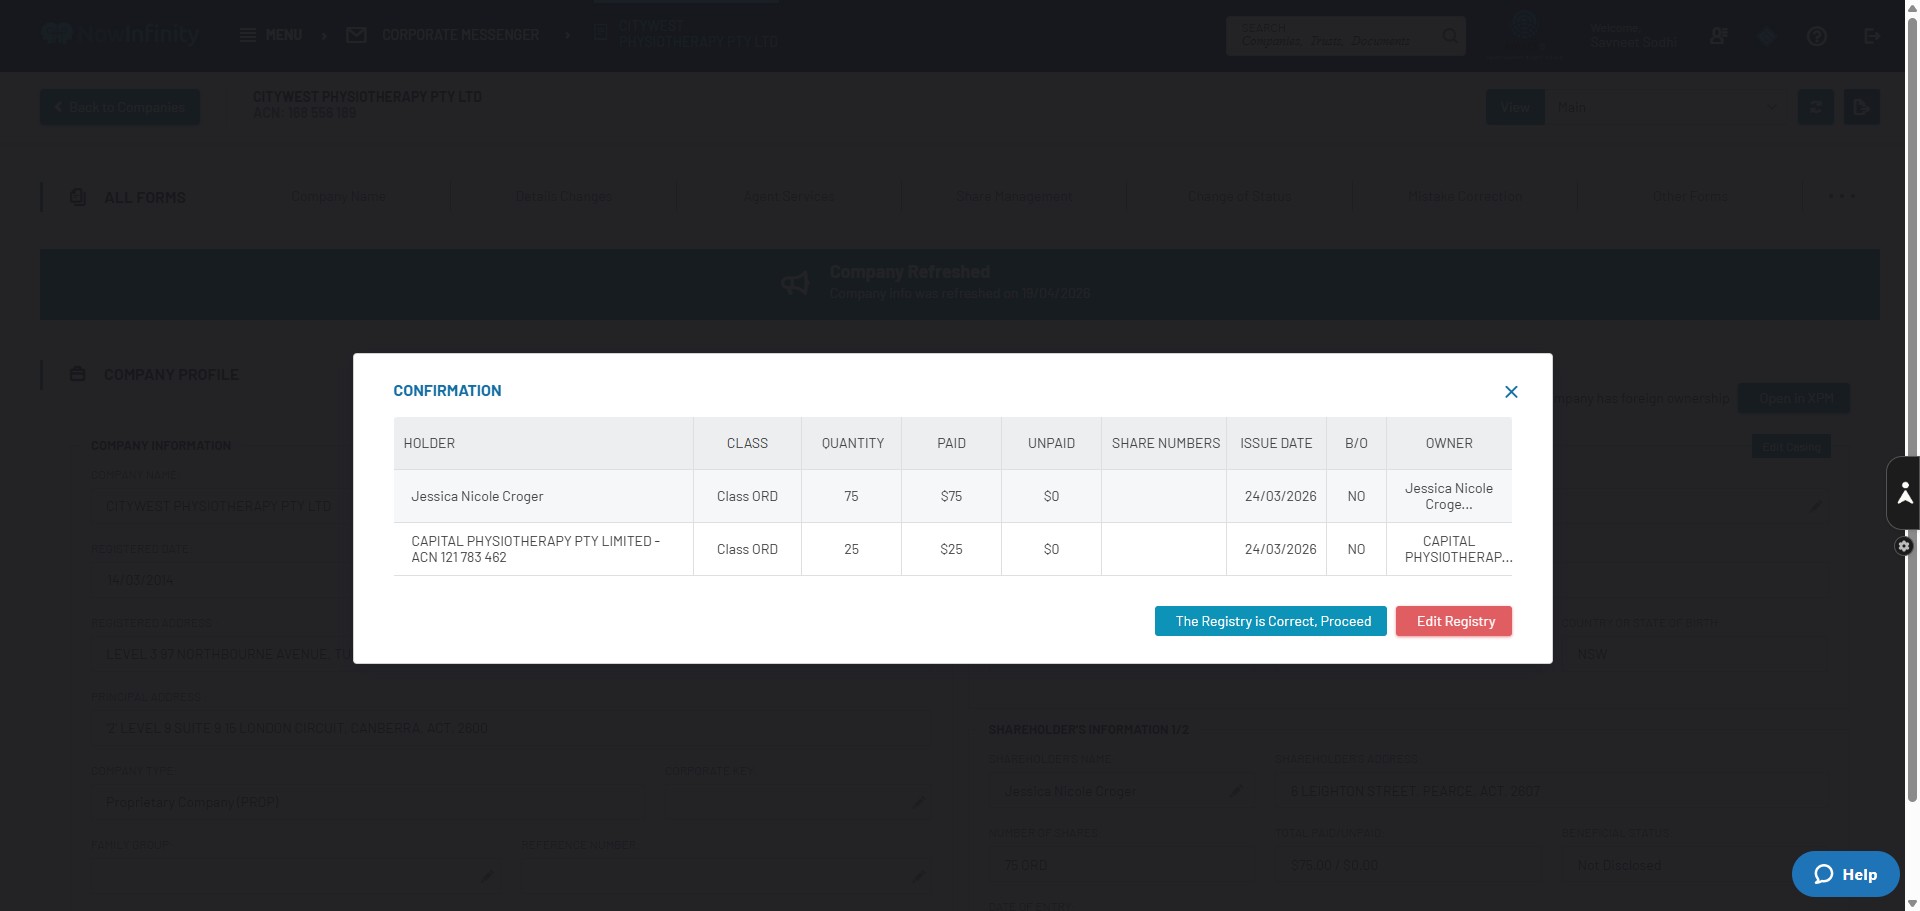Click owner 'CAPITAL PHYSIOTHERAP...' cell
Viewport: 1920px width, 911px height.
coord(1449,549)
